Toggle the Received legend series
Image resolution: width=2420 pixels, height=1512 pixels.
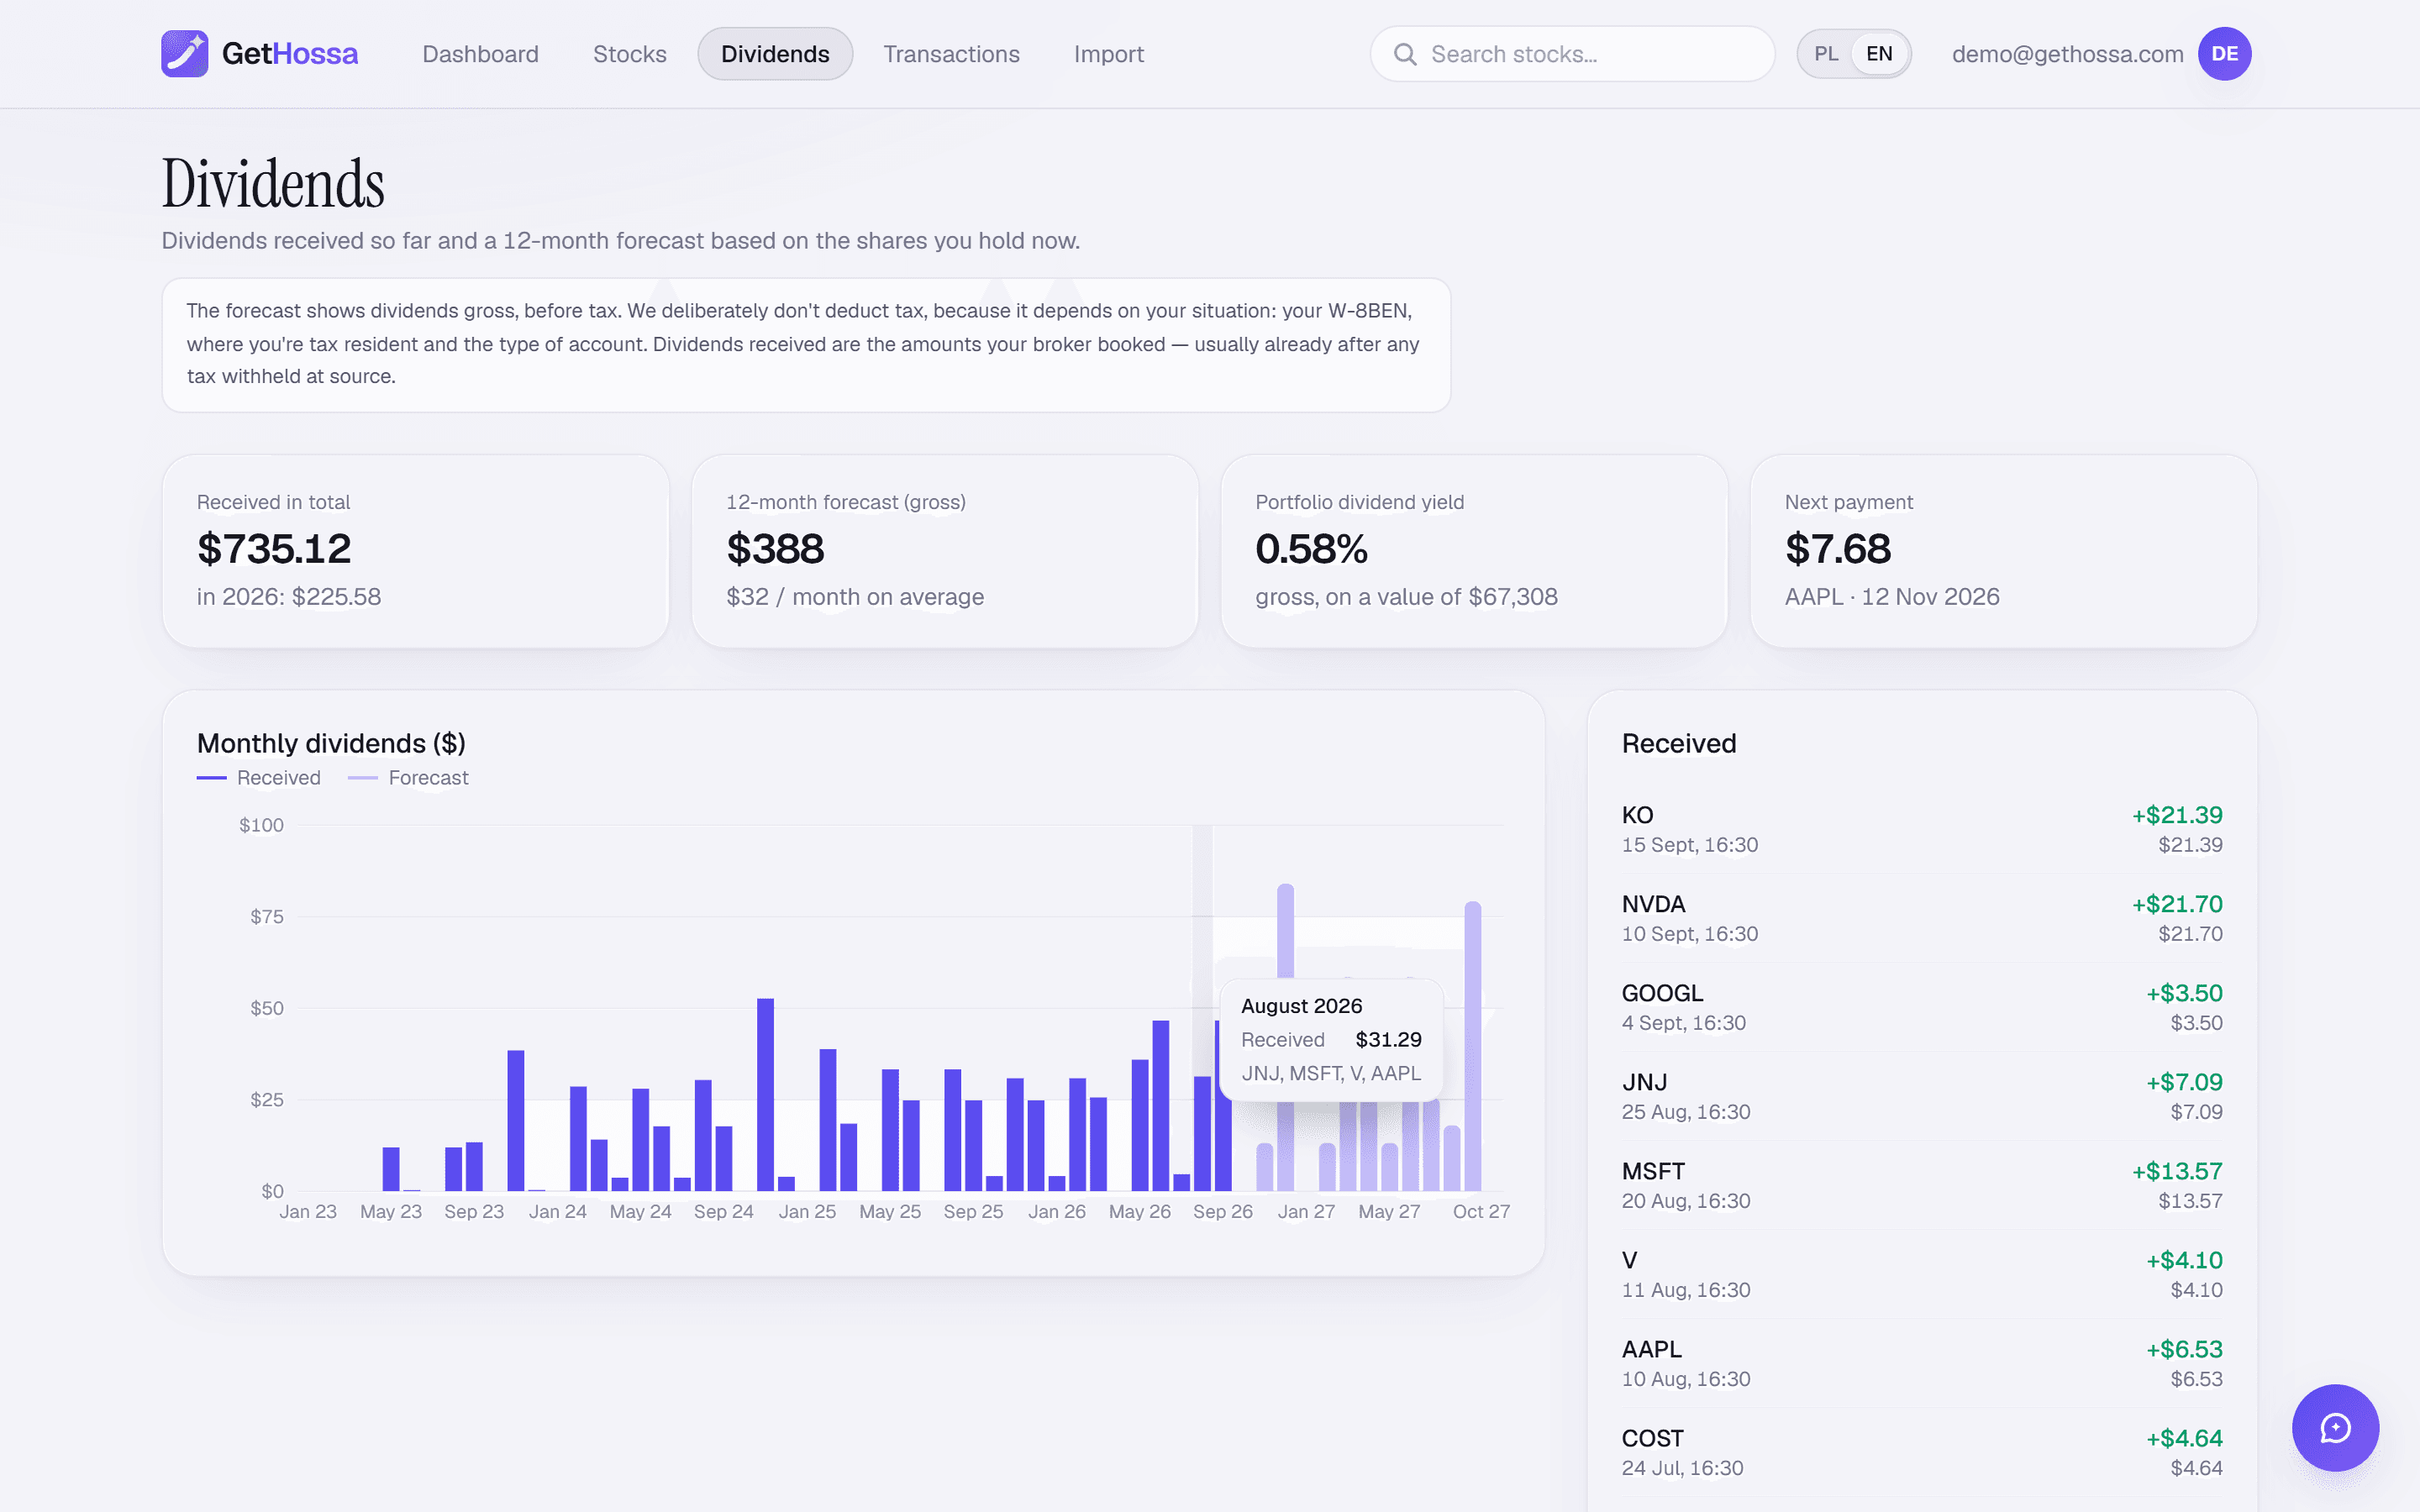coord(259,778)
